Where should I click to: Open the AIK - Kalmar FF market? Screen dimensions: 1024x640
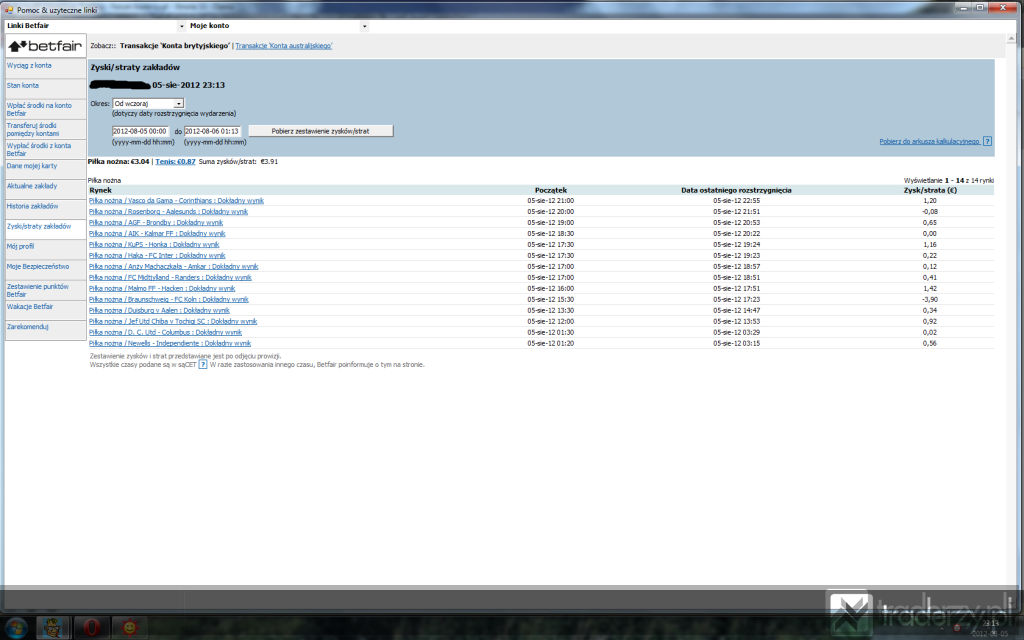pos(157,234)
